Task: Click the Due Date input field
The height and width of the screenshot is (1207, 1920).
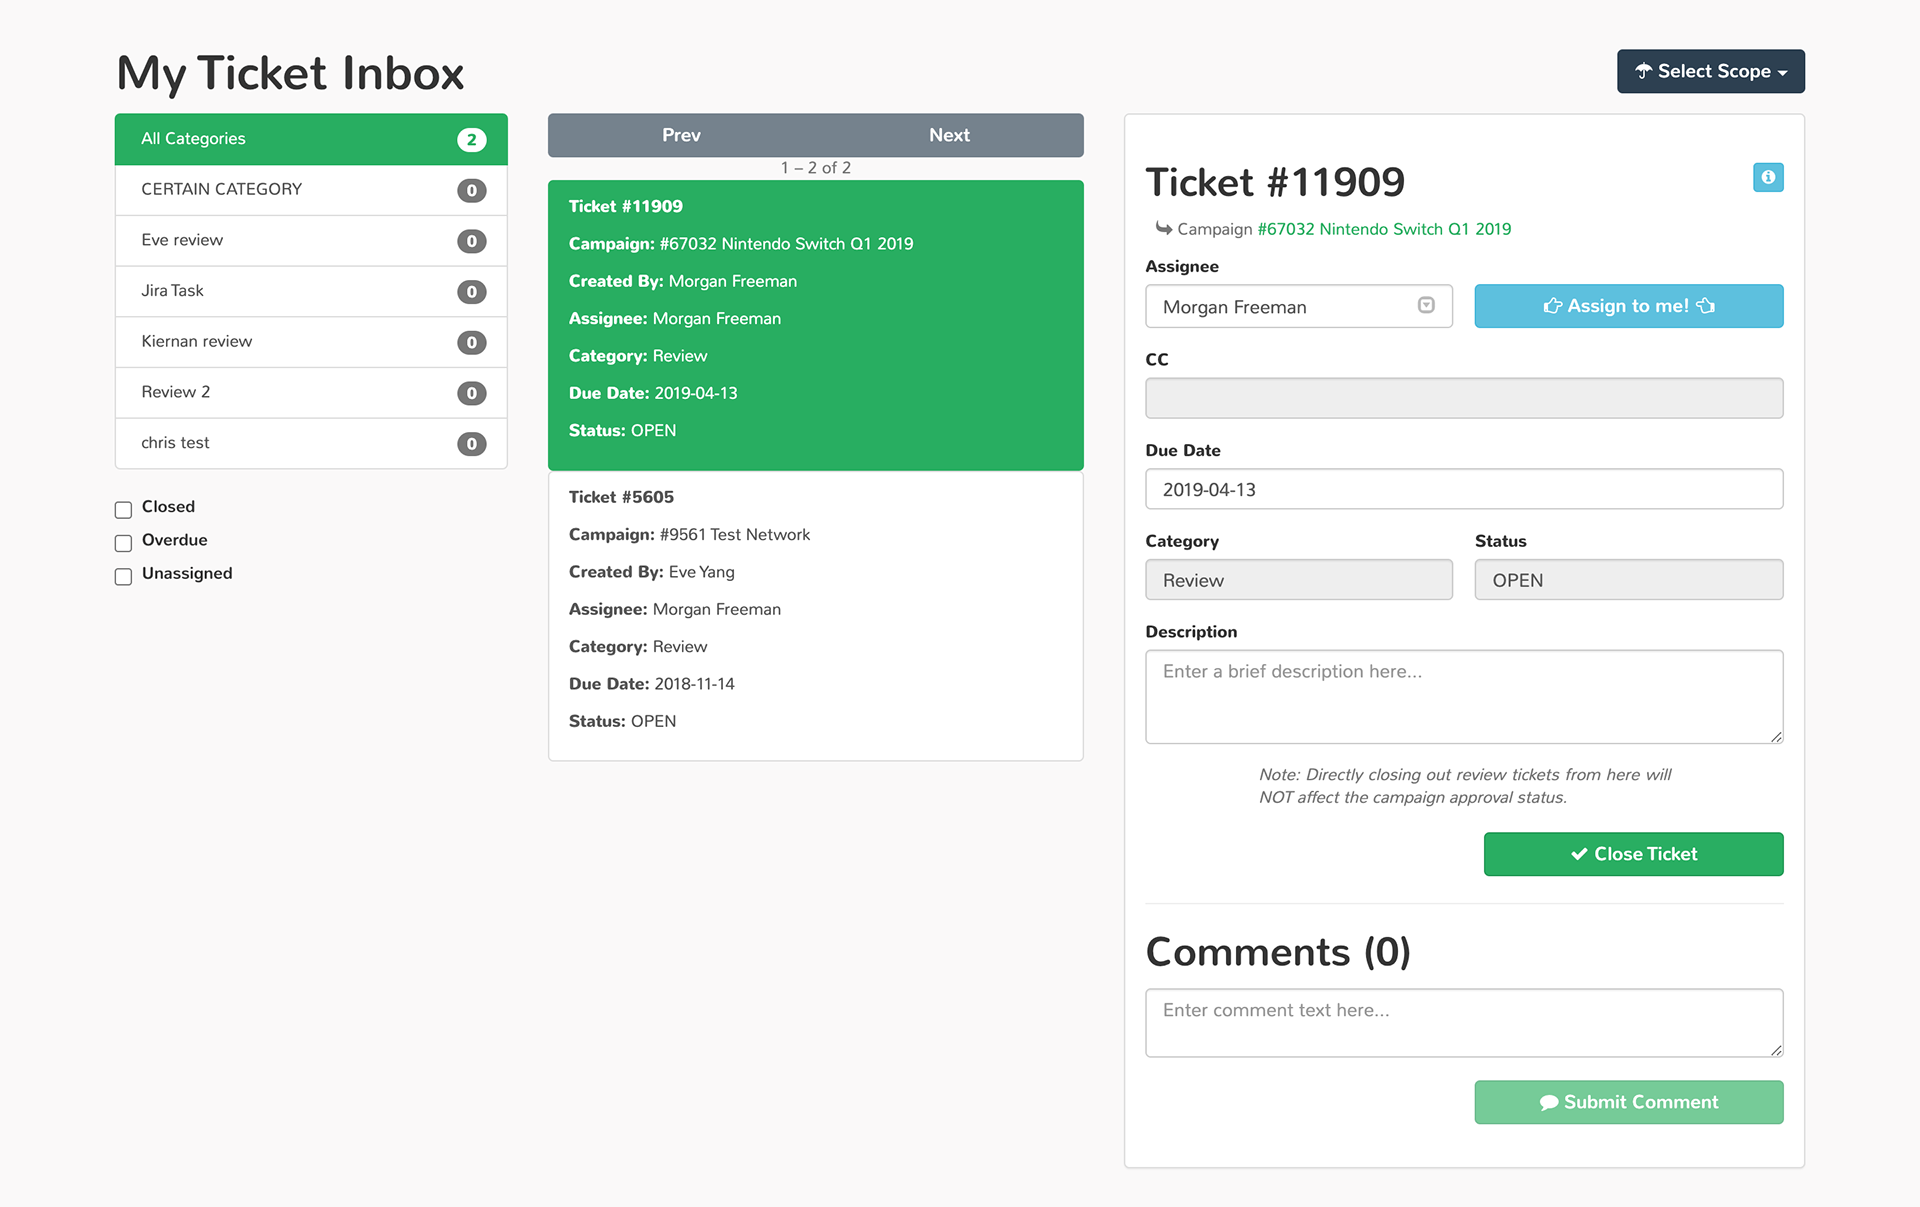Action: [x=1463, y=490]
